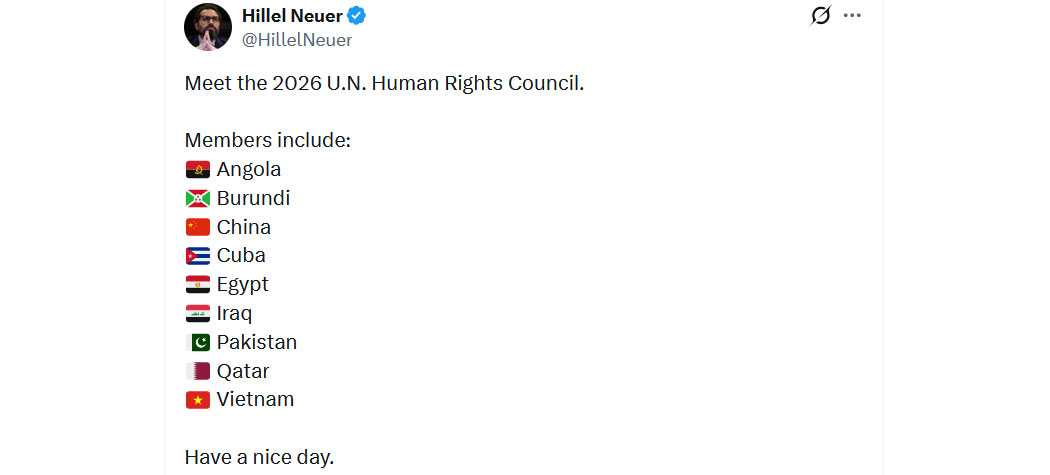Click the word Pakistan in the list
This screenshot has height=475, width=1050.
tap(256, 342)
